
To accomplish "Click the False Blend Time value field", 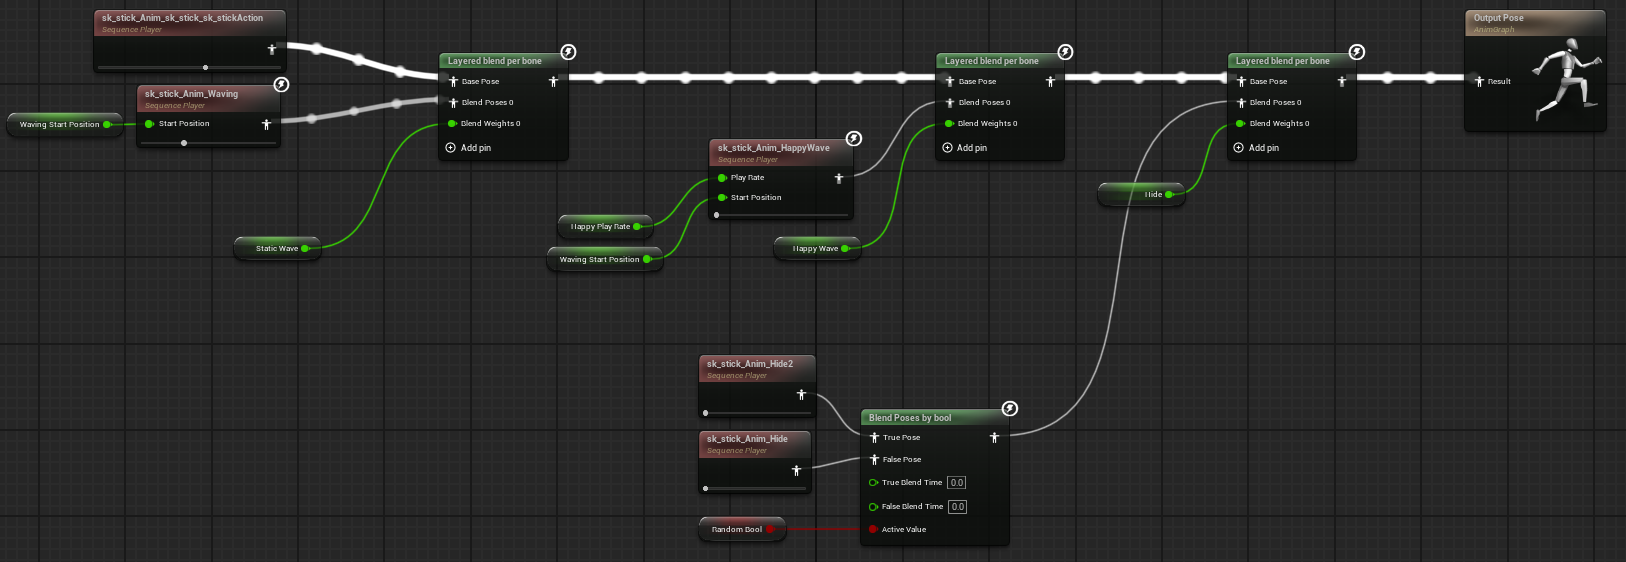I will tap(957, 507).
